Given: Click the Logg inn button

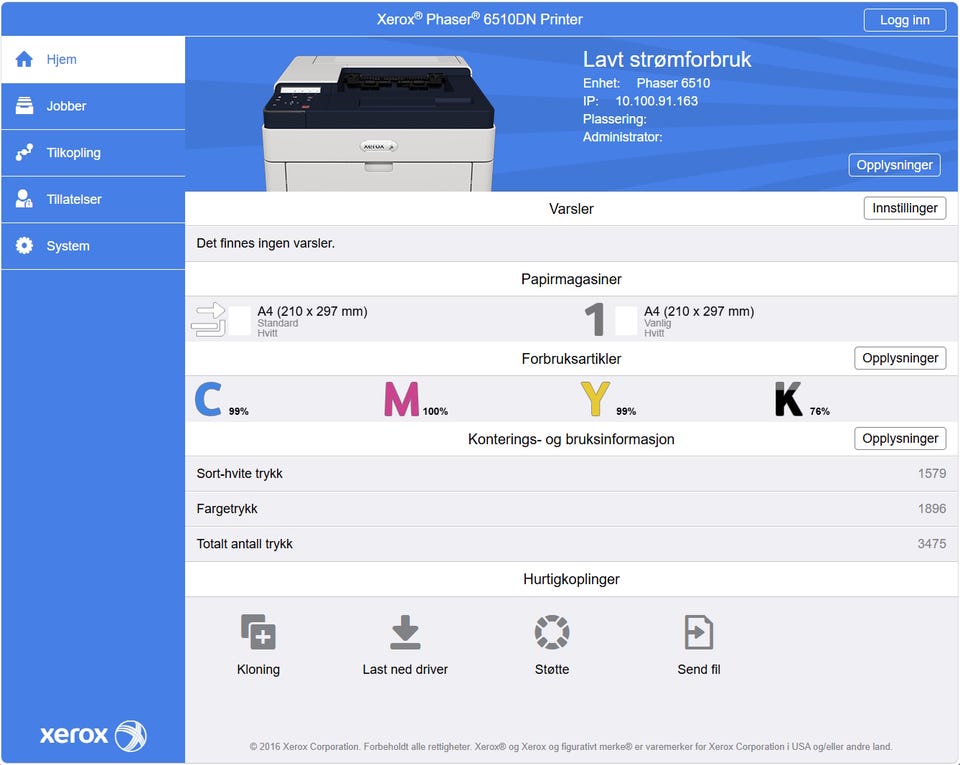Looking at the screenshot, I should tap(904, 20).
